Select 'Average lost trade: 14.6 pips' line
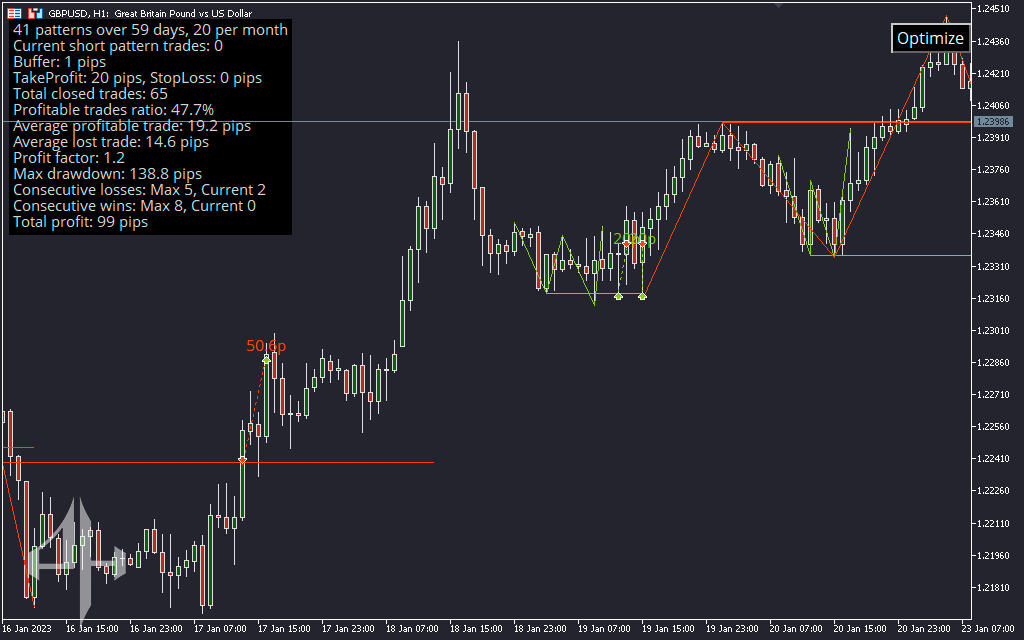Screen dimensions: 1024x640 (x=111, y=142)
